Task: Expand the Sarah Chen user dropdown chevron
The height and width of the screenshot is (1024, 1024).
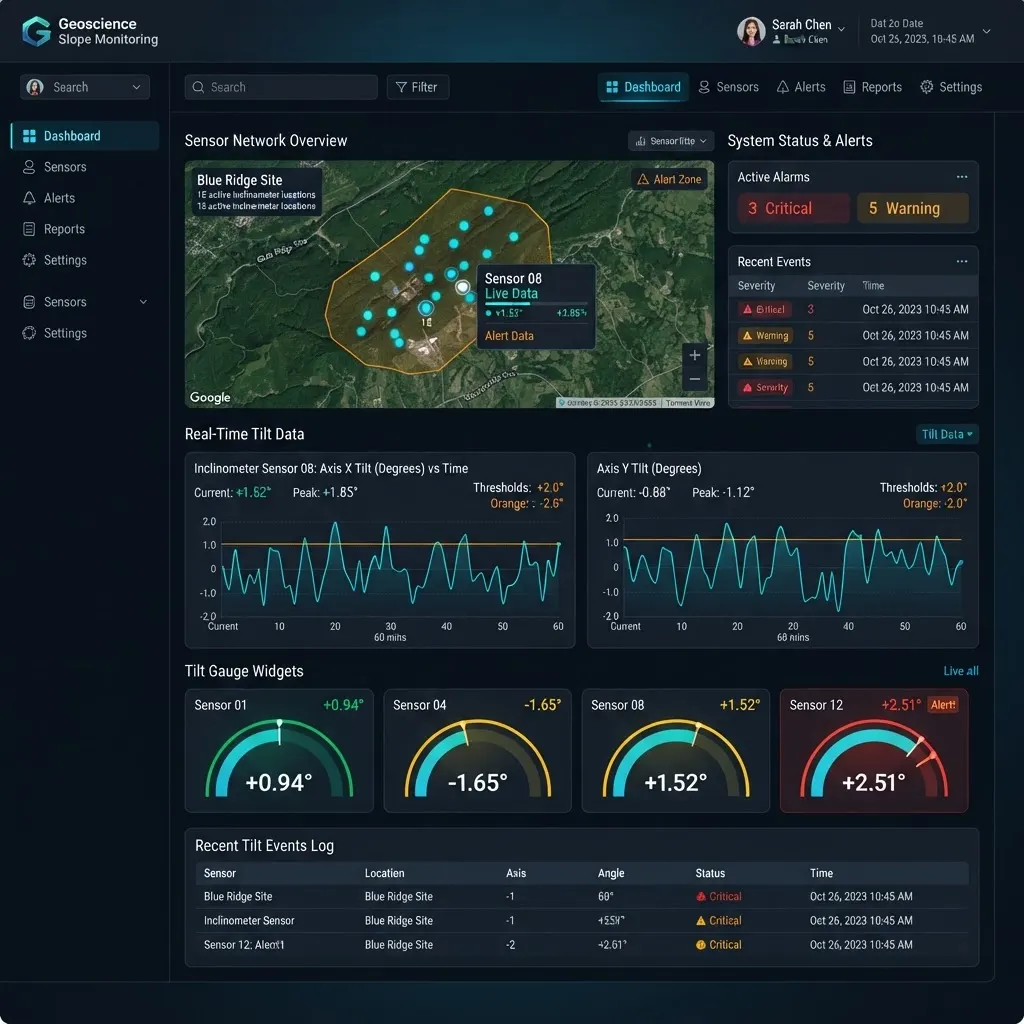Action: pyautogui.click(x=841, y=29)
